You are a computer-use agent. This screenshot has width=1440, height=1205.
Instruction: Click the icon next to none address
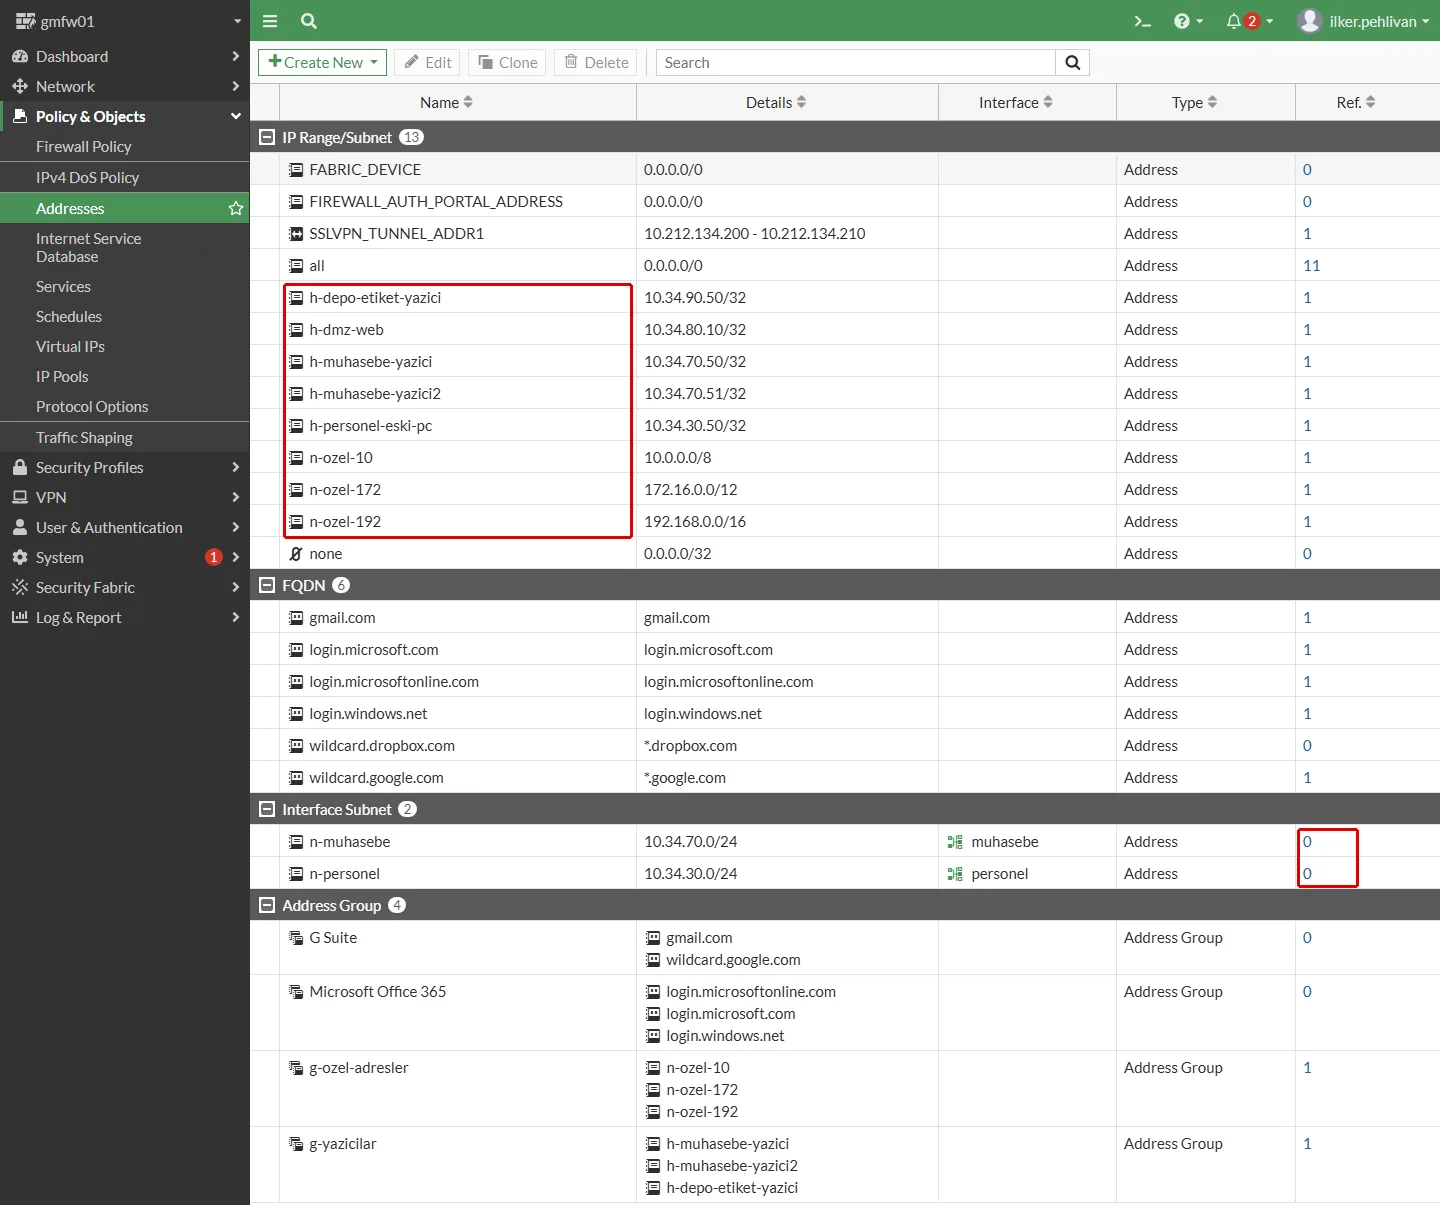click(x=296, y=554)
